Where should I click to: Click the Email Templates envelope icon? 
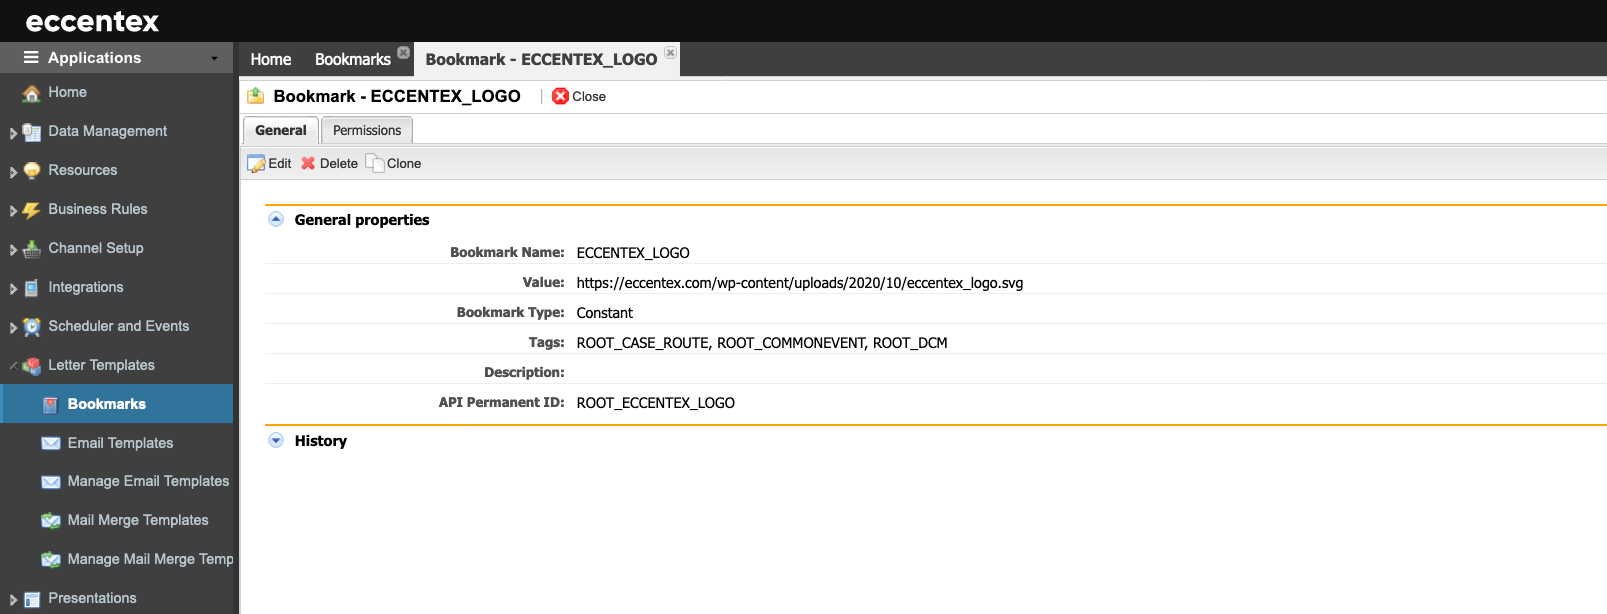[x=51, y=444]
